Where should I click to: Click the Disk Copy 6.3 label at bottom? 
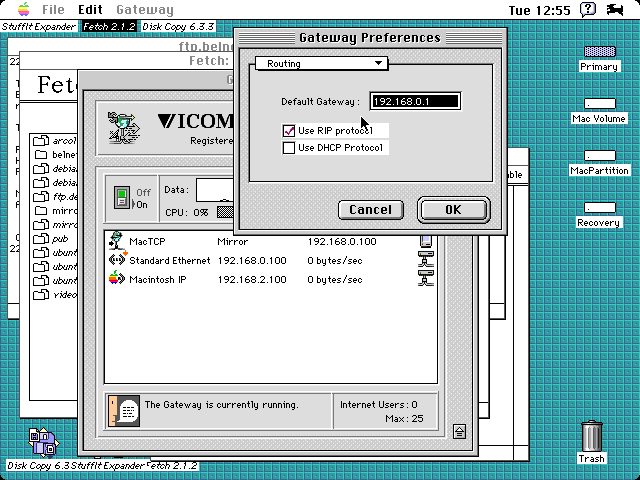click(39, 466)
